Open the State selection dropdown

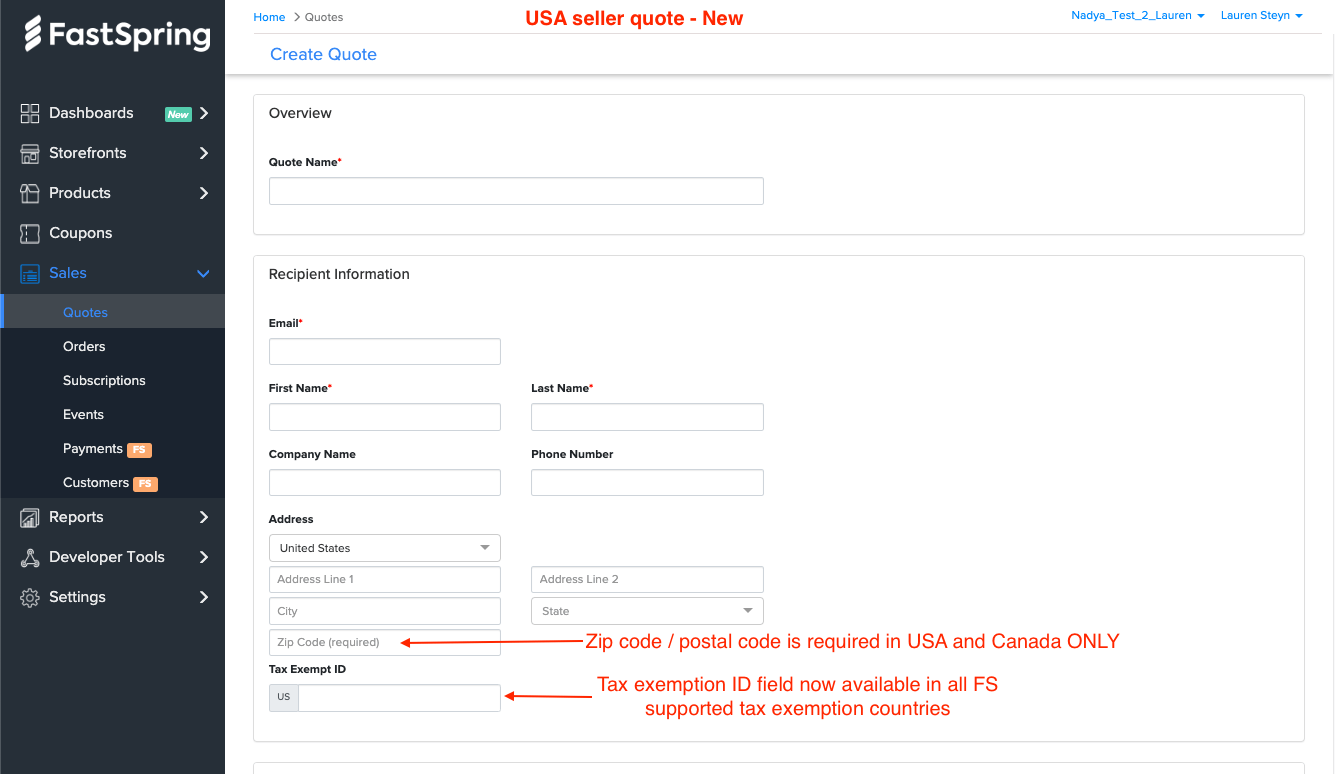pyautogui.click(x=647, y=610)
